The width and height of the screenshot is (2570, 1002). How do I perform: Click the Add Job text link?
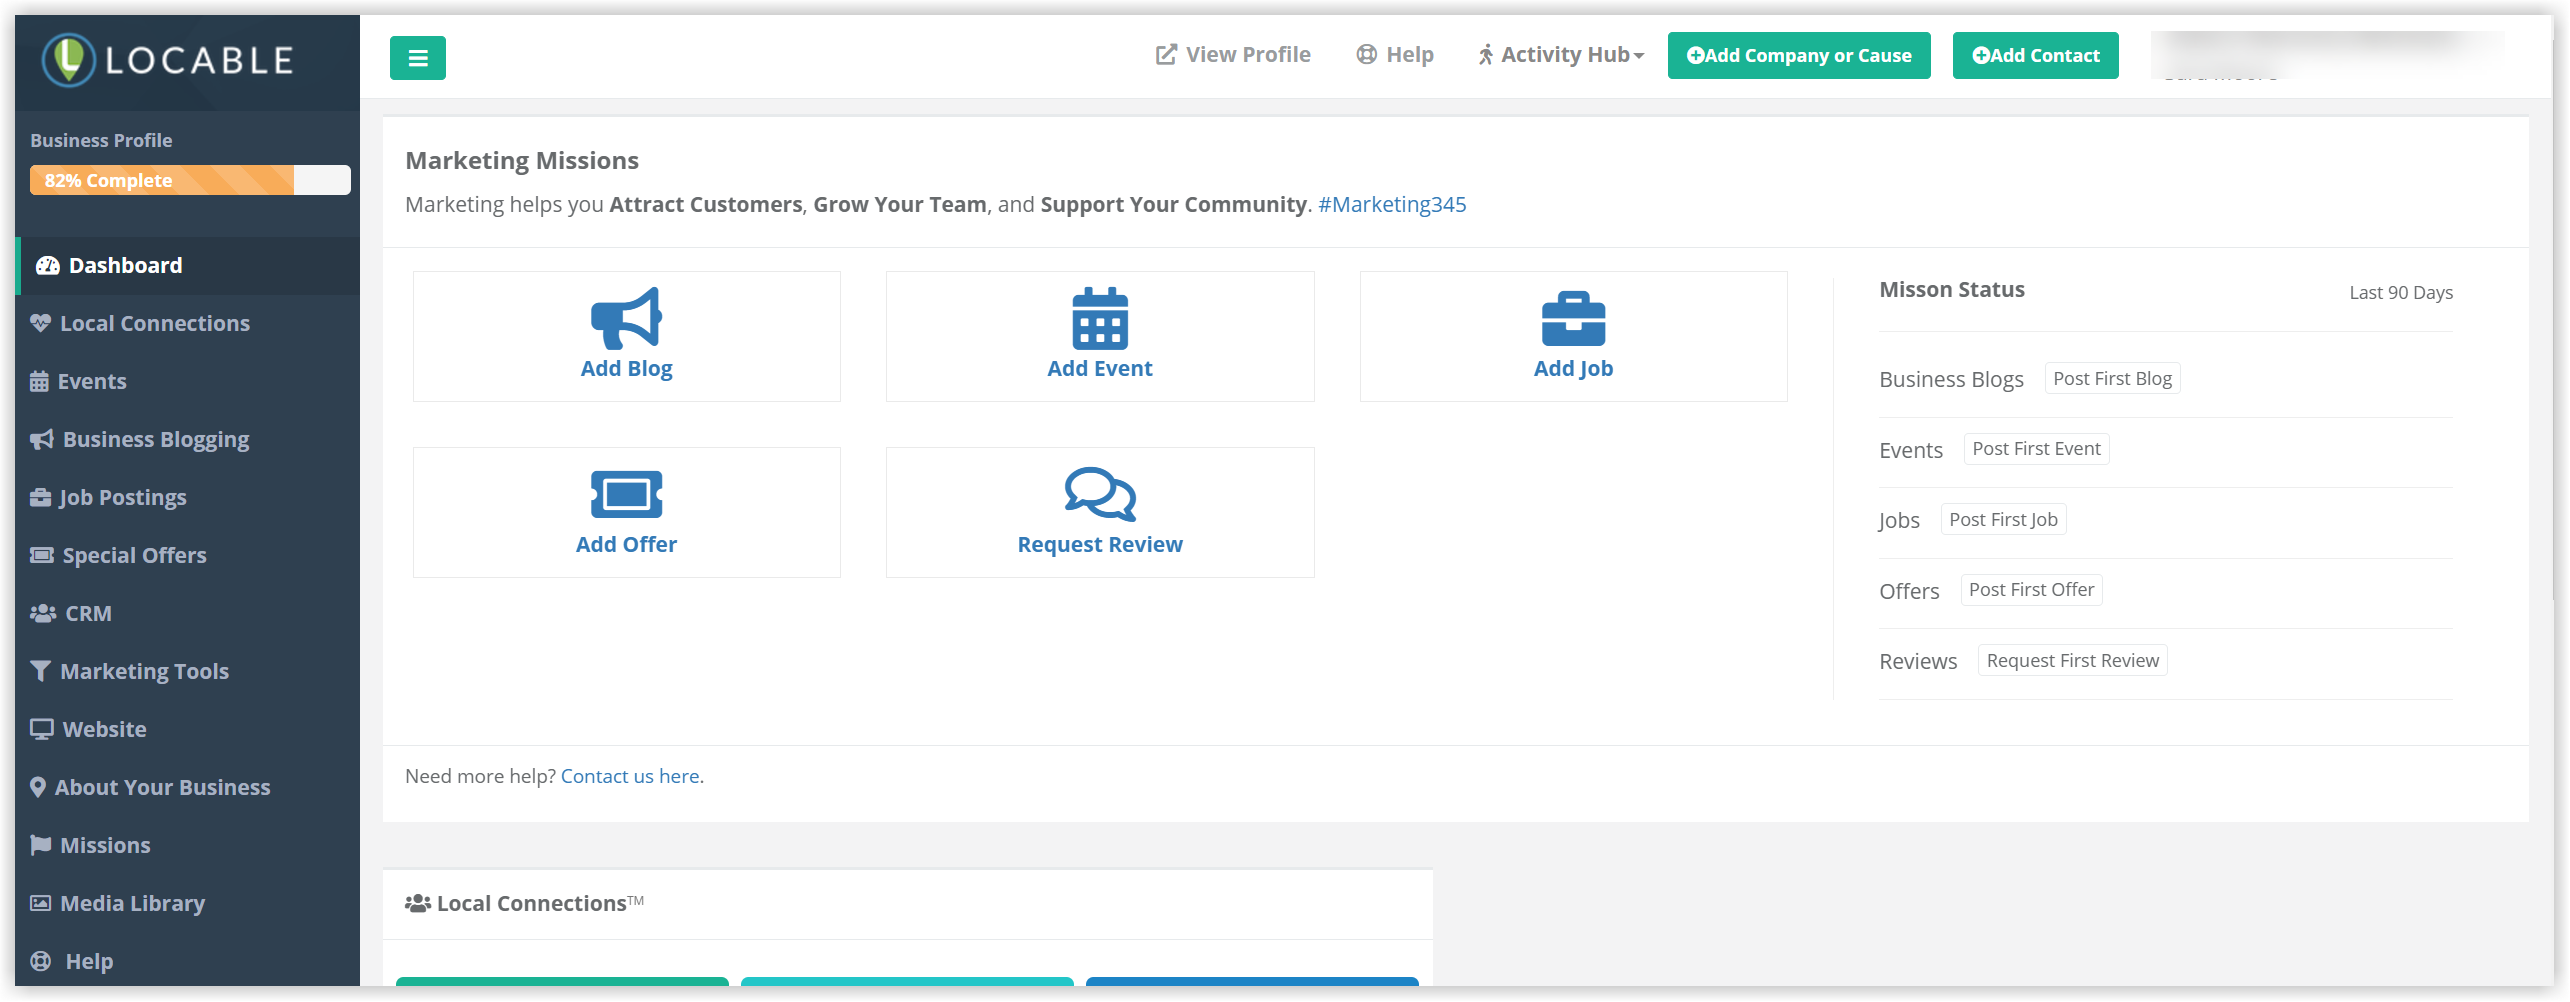click(1573, 369)
